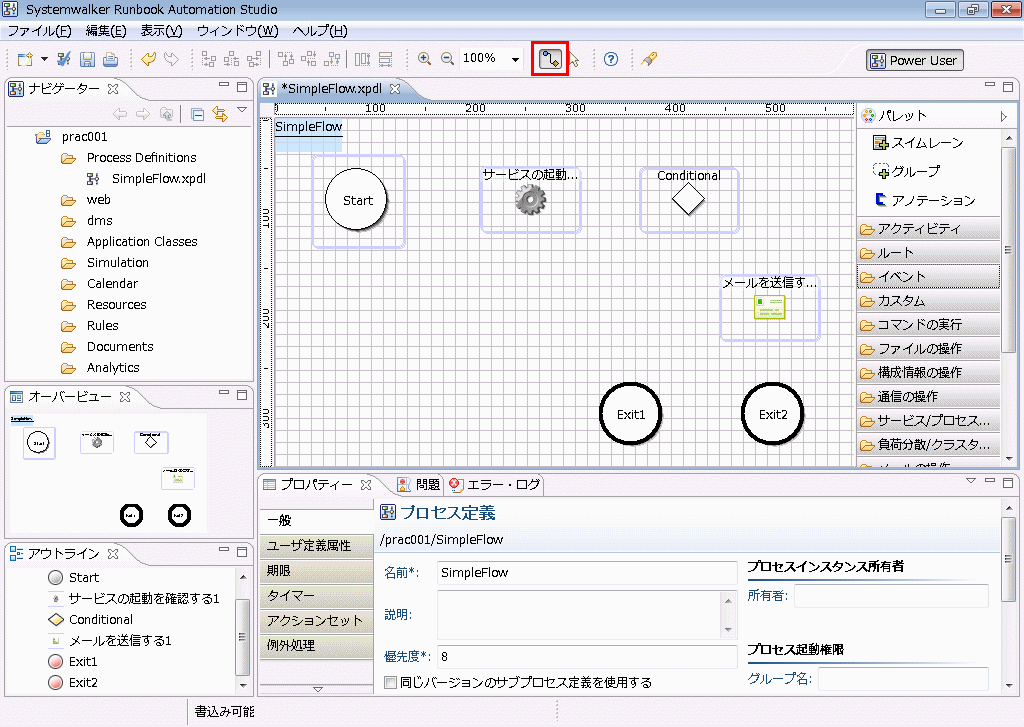Select ユーザ定義属性 property section
Viewport: 1024px width, 727px height.
(x=317, y=545)
